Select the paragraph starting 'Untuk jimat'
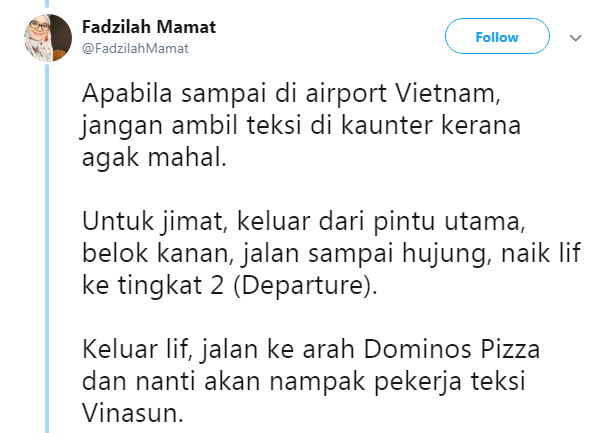This screenshot has height=433, width=607. click(x=331, y=253)
